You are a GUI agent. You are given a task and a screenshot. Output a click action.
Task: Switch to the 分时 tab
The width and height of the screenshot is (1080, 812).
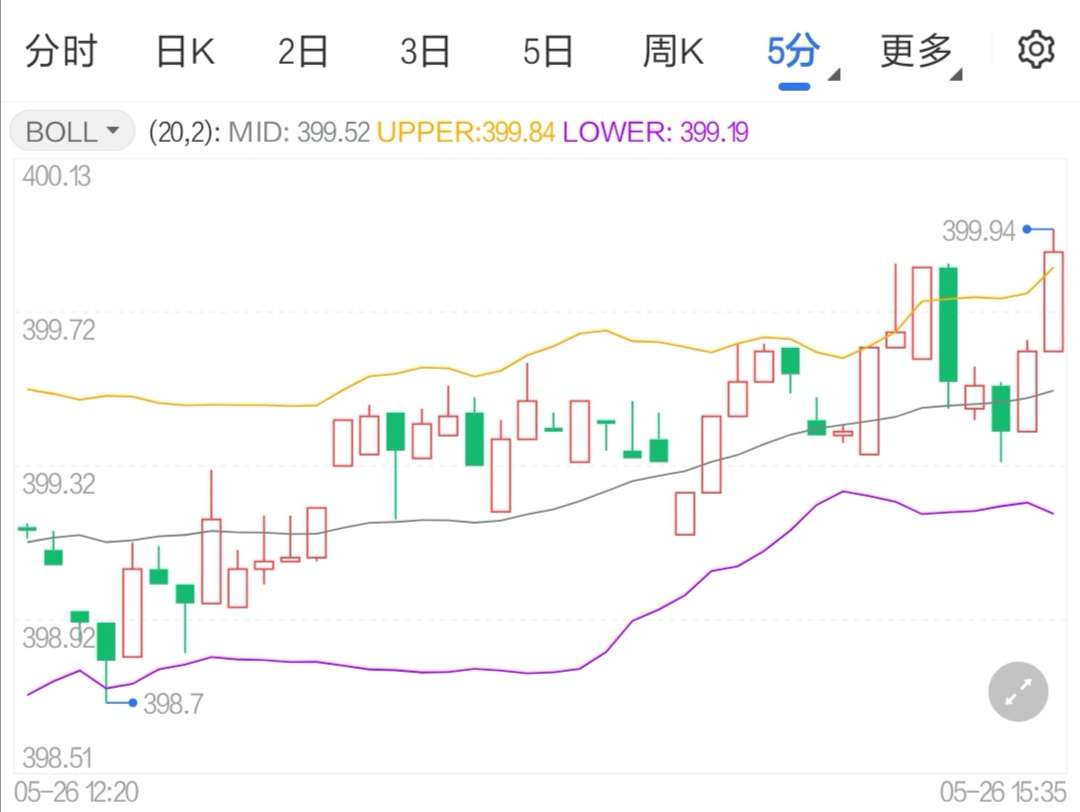click(x=61, y=52)
